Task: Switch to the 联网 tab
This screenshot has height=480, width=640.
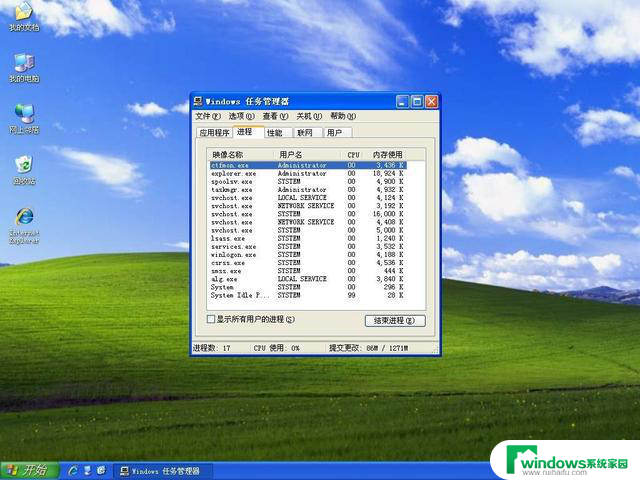Action: (308, 133)
